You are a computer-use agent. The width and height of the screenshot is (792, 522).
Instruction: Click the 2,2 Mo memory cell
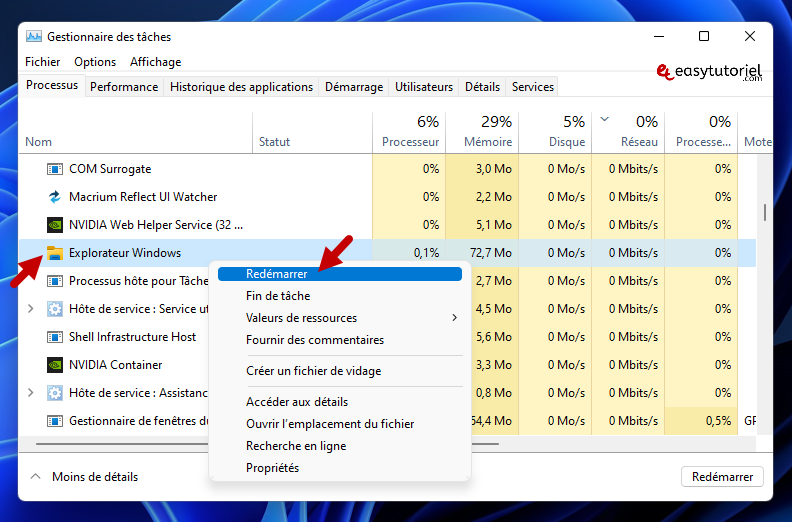[482, 197]
